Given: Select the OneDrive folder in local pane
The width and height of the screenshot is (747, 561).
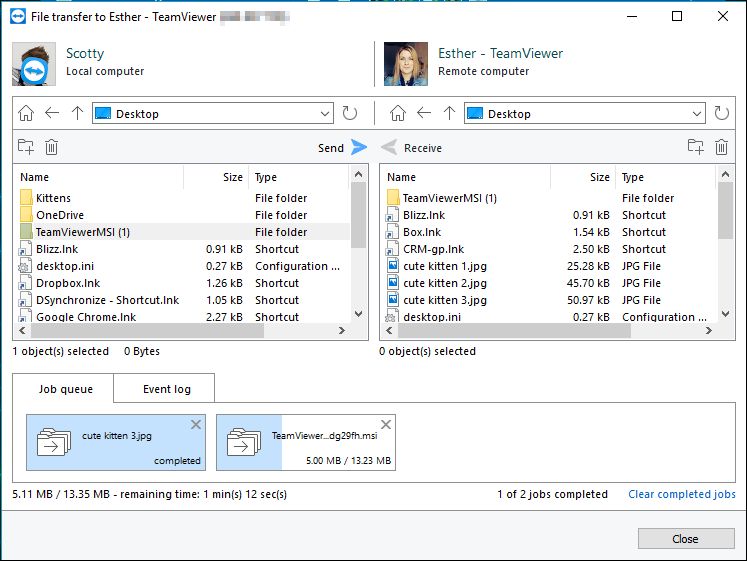Looking at the screenshot, I should tap(183, 215).
